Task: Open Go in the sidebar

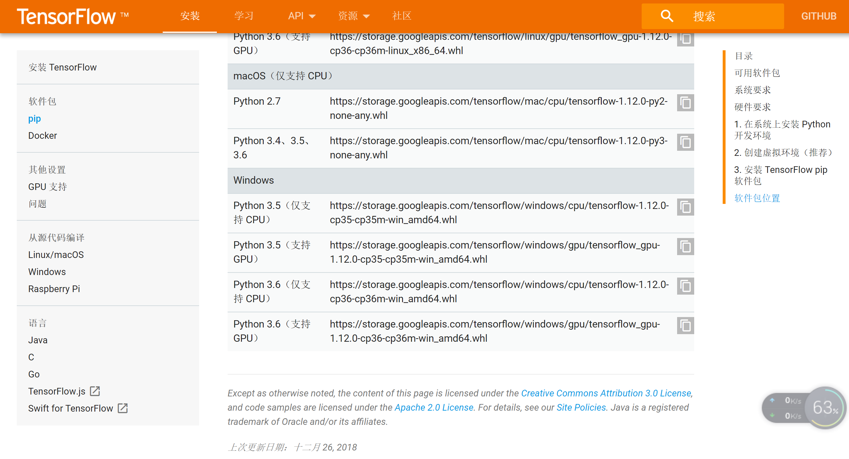Action: tap(34, 374)
